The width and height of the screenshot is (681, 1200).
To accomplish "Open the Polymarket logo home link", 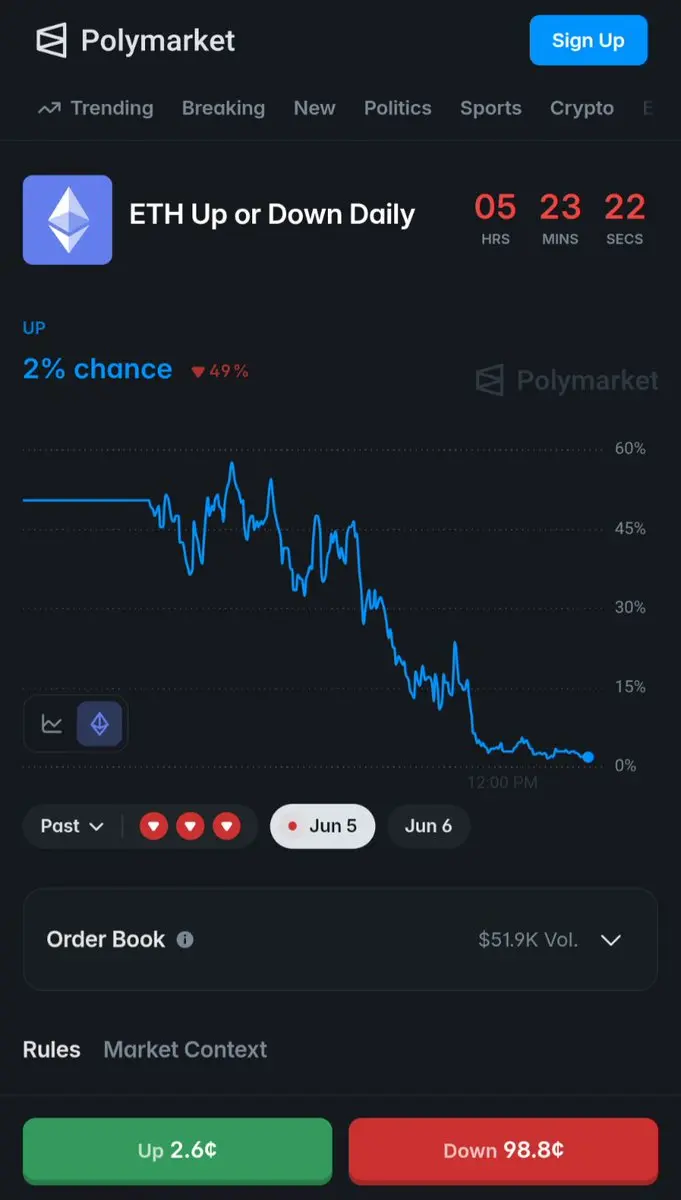I will 135,40.
